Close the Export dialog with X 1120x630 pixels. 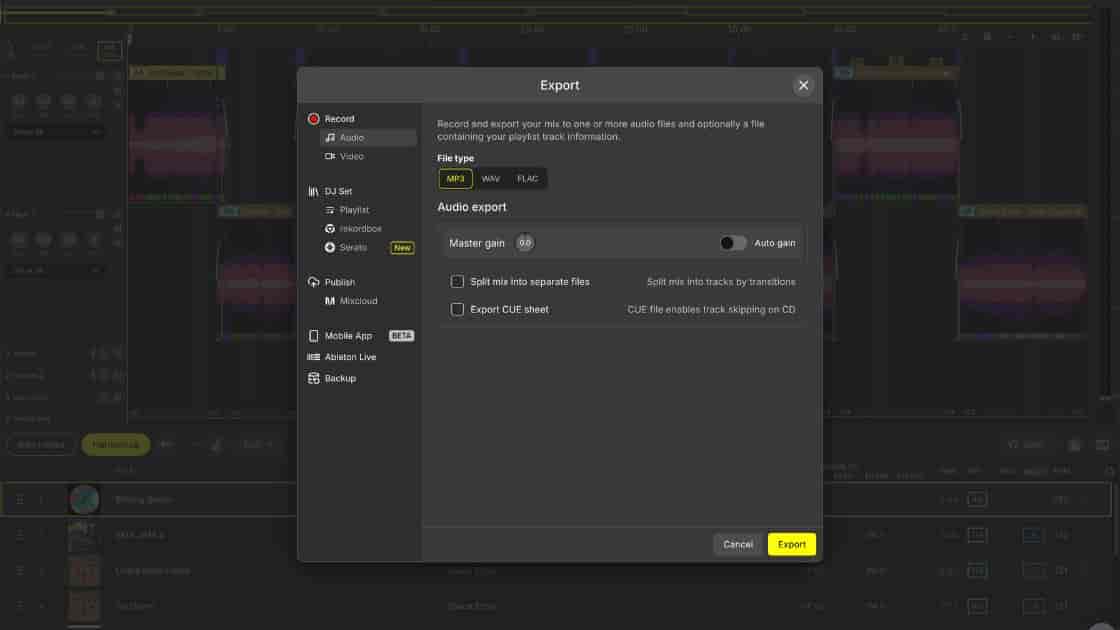click(803, 86)
